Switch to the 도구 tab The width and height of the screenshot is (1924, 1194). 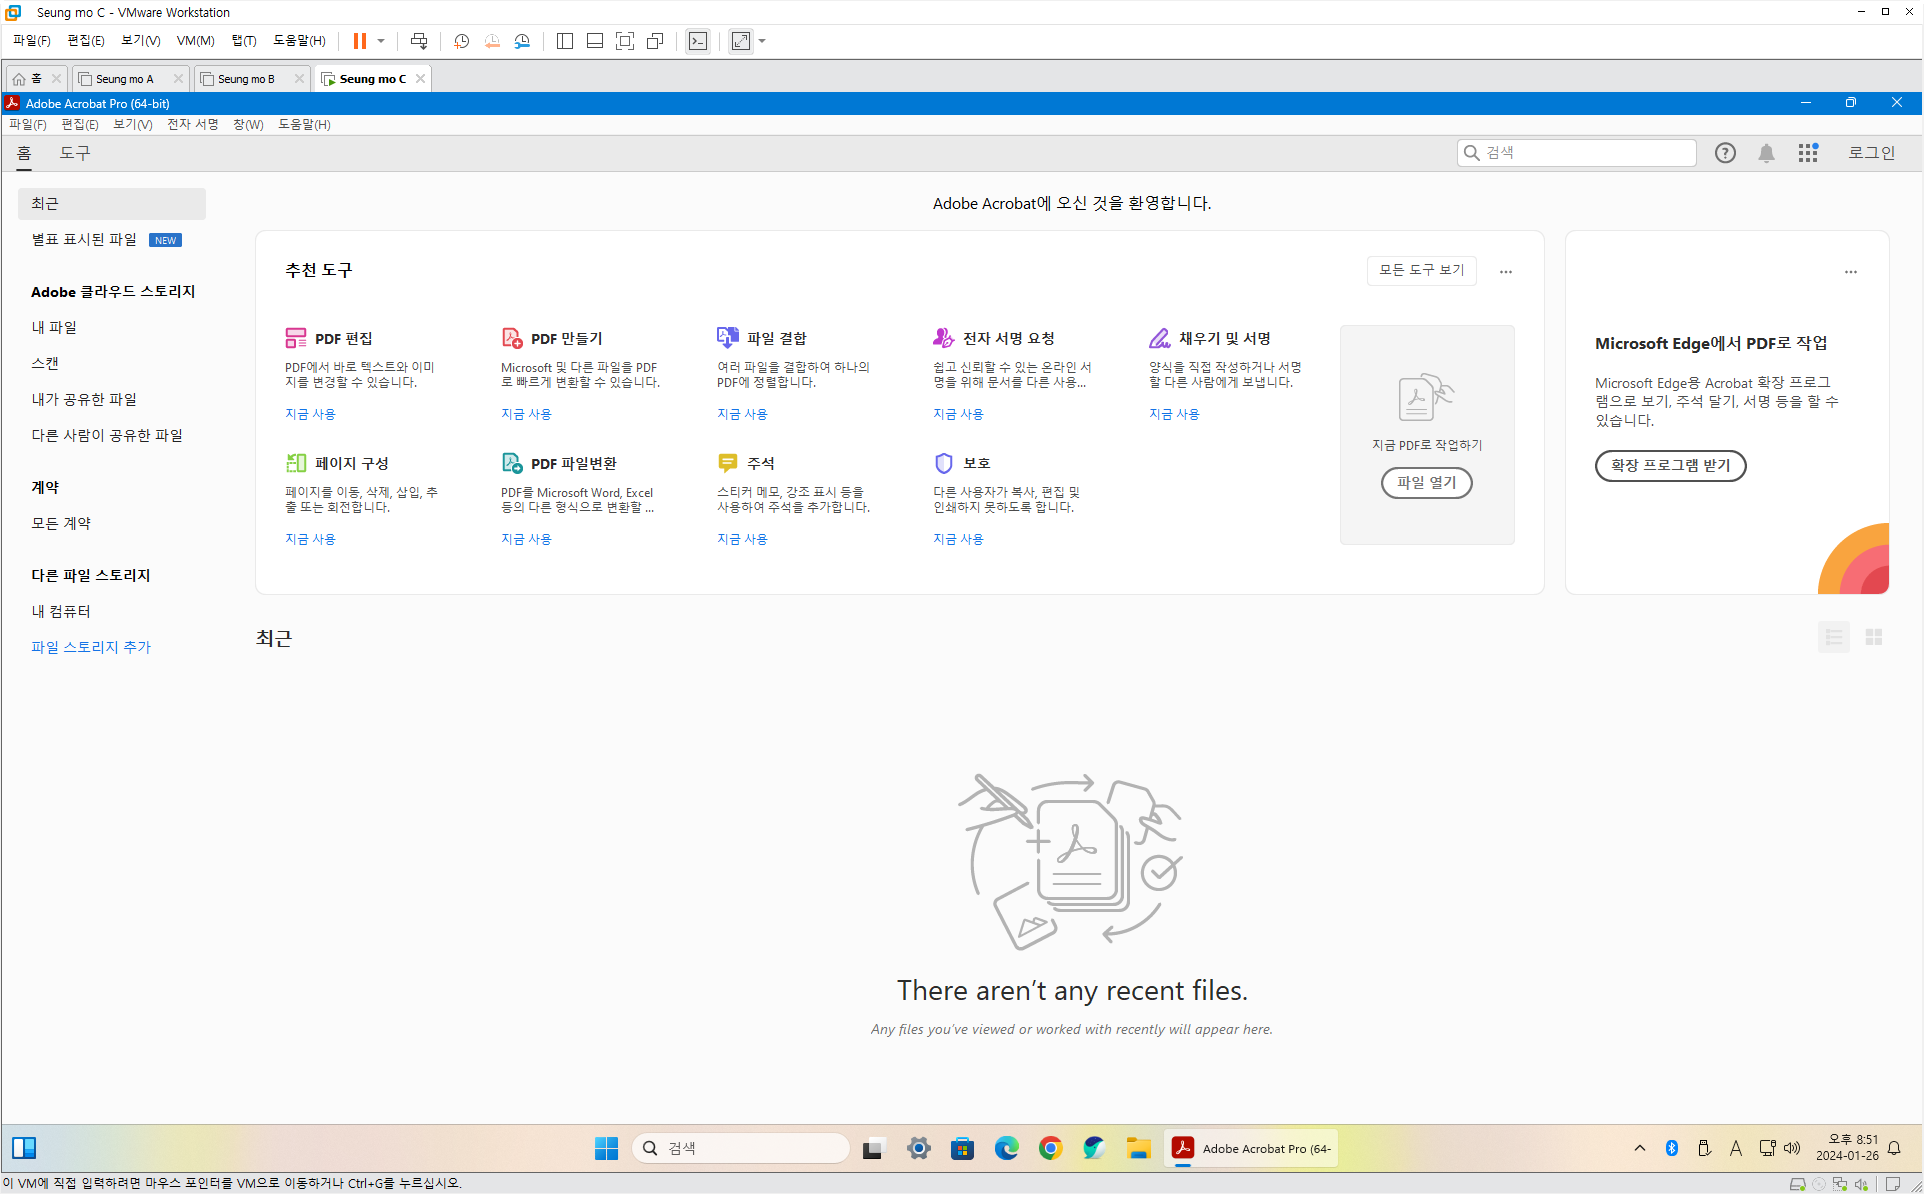tap(75, 153)
